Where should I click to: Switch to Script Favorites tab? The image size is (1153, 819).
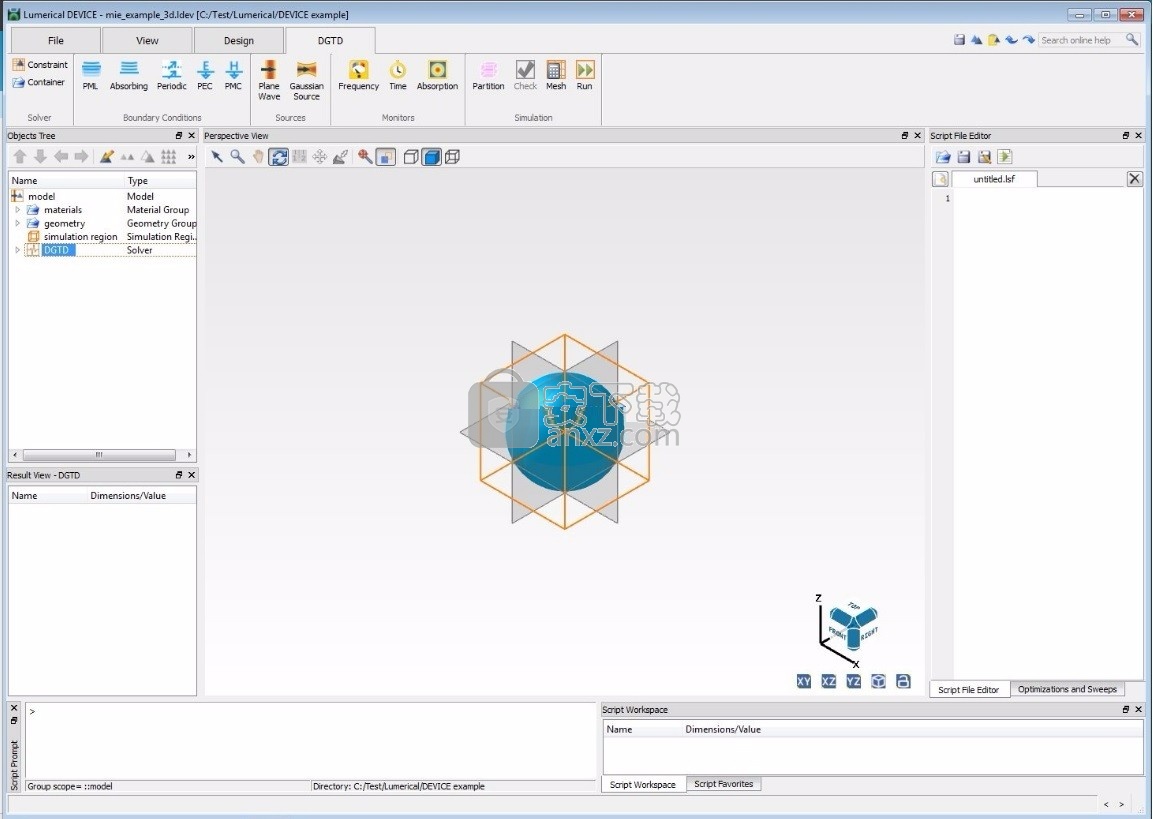(x=724, y=784)
